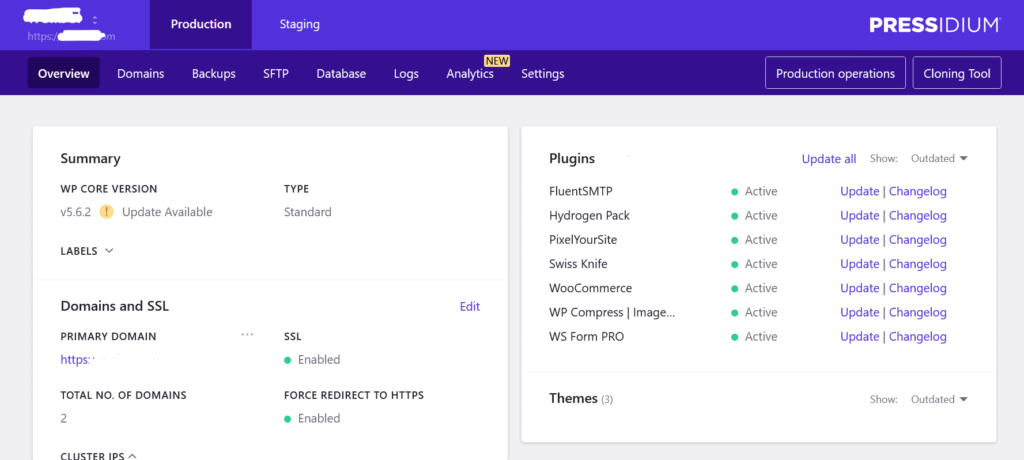Click the Themes heading
1024x460 pixels.
573,398
